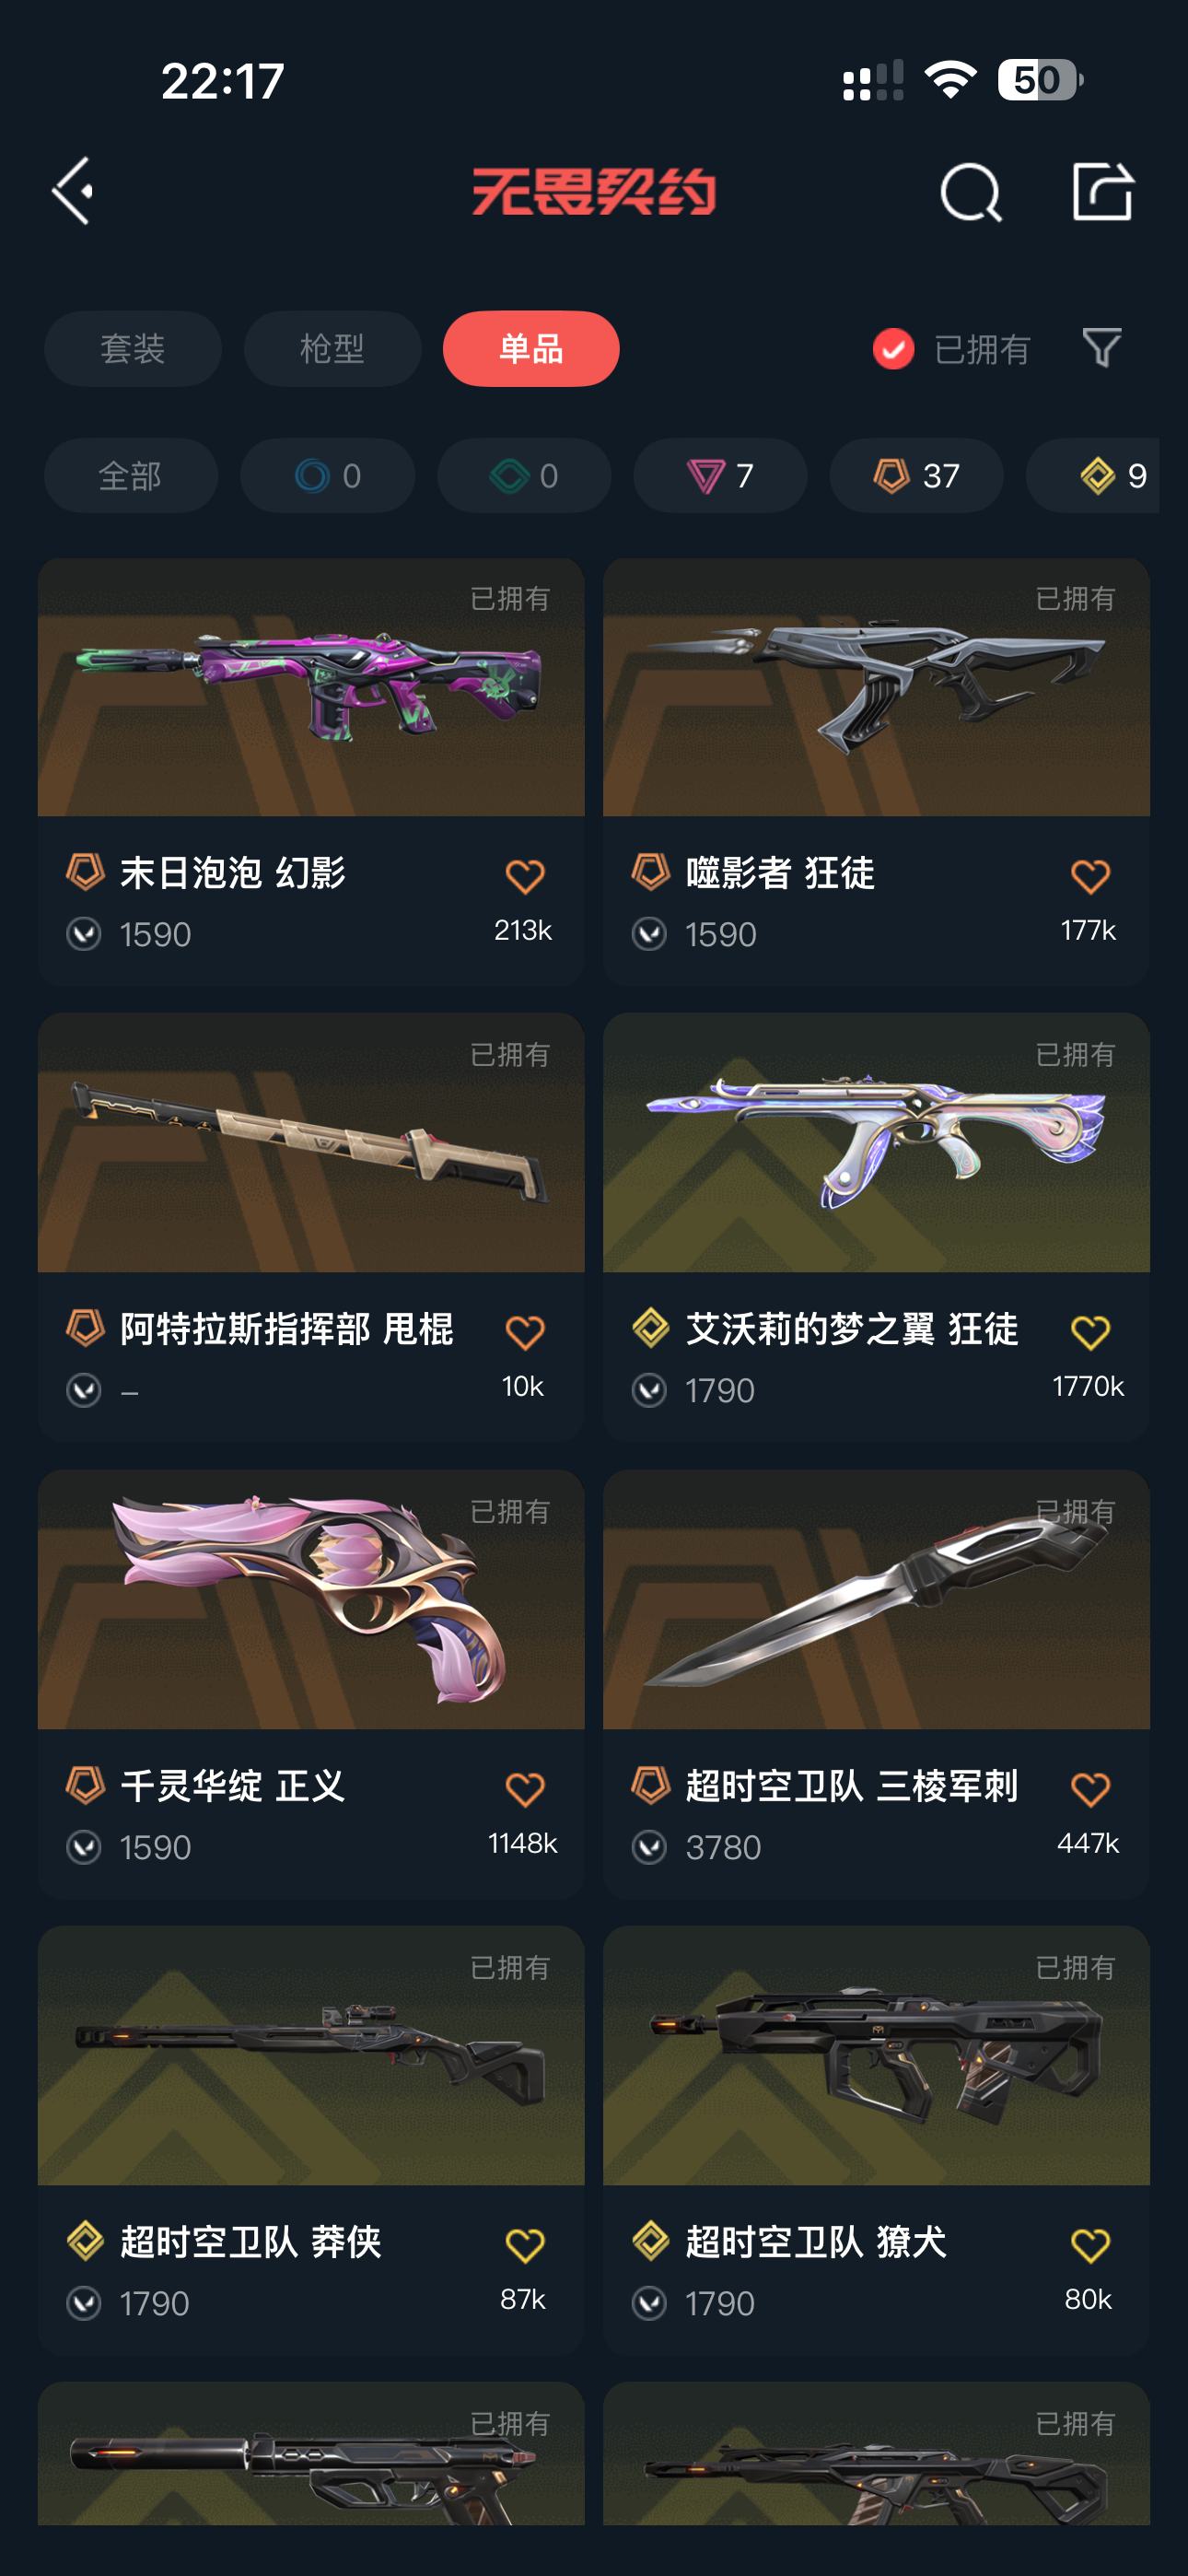Screen dimensions: 1188x2576
Task: Open 超时空卫队 獠犬 skin image
Action: pyautogui.click(x=876, y=2055)
